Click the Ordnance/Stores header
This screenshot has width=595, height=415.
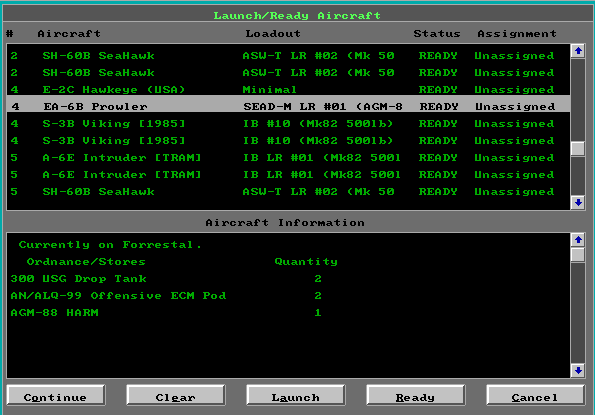tap(86, 262)
